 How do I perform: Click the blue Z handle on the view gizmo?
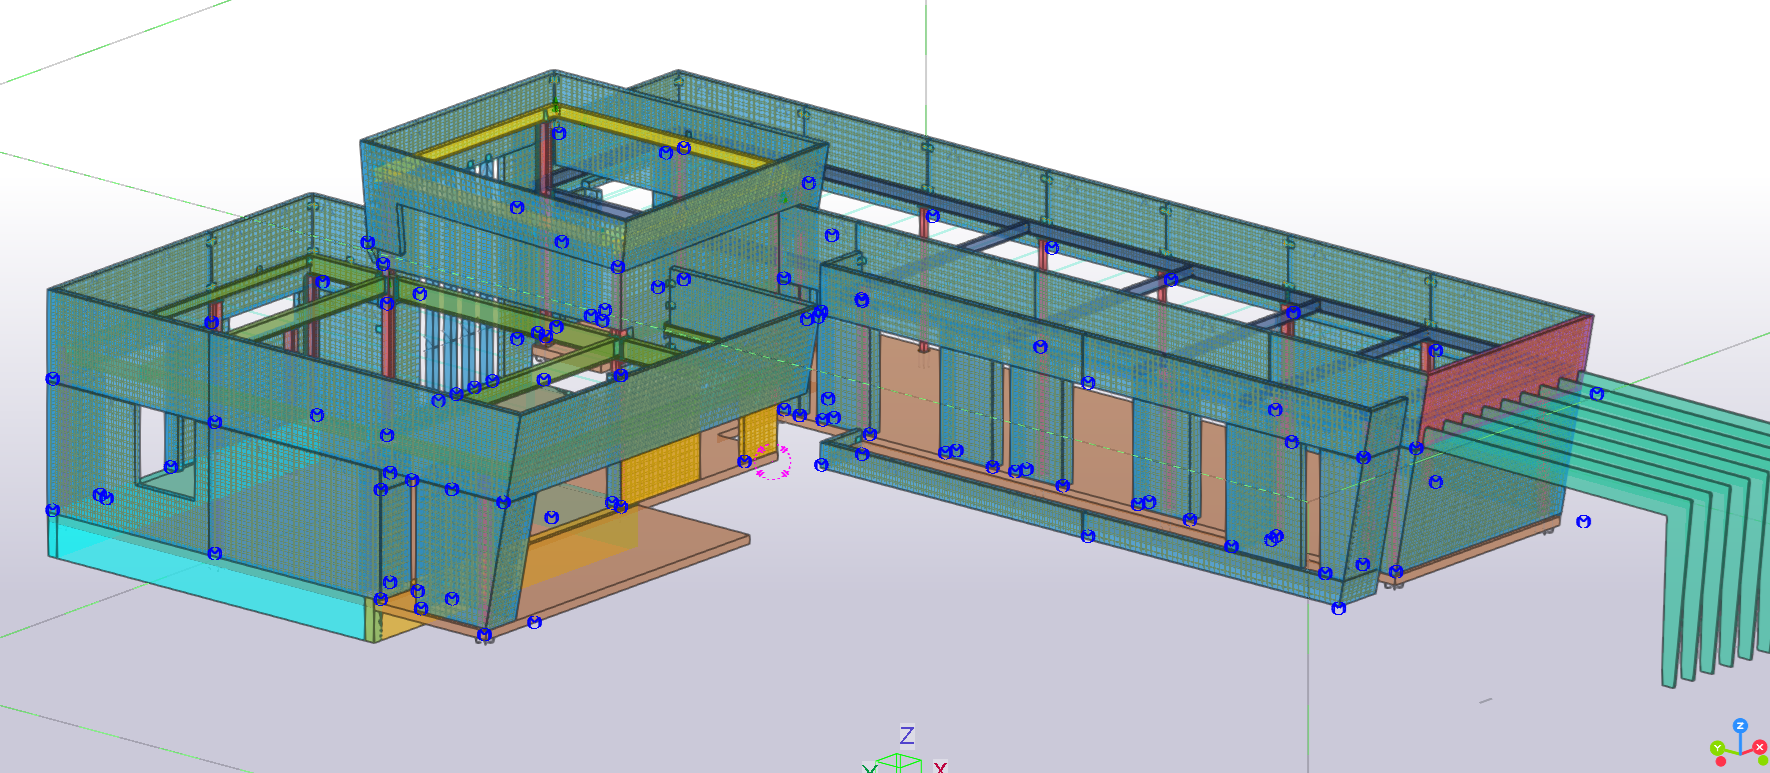pyautogui.click(x=1740, y=725)
